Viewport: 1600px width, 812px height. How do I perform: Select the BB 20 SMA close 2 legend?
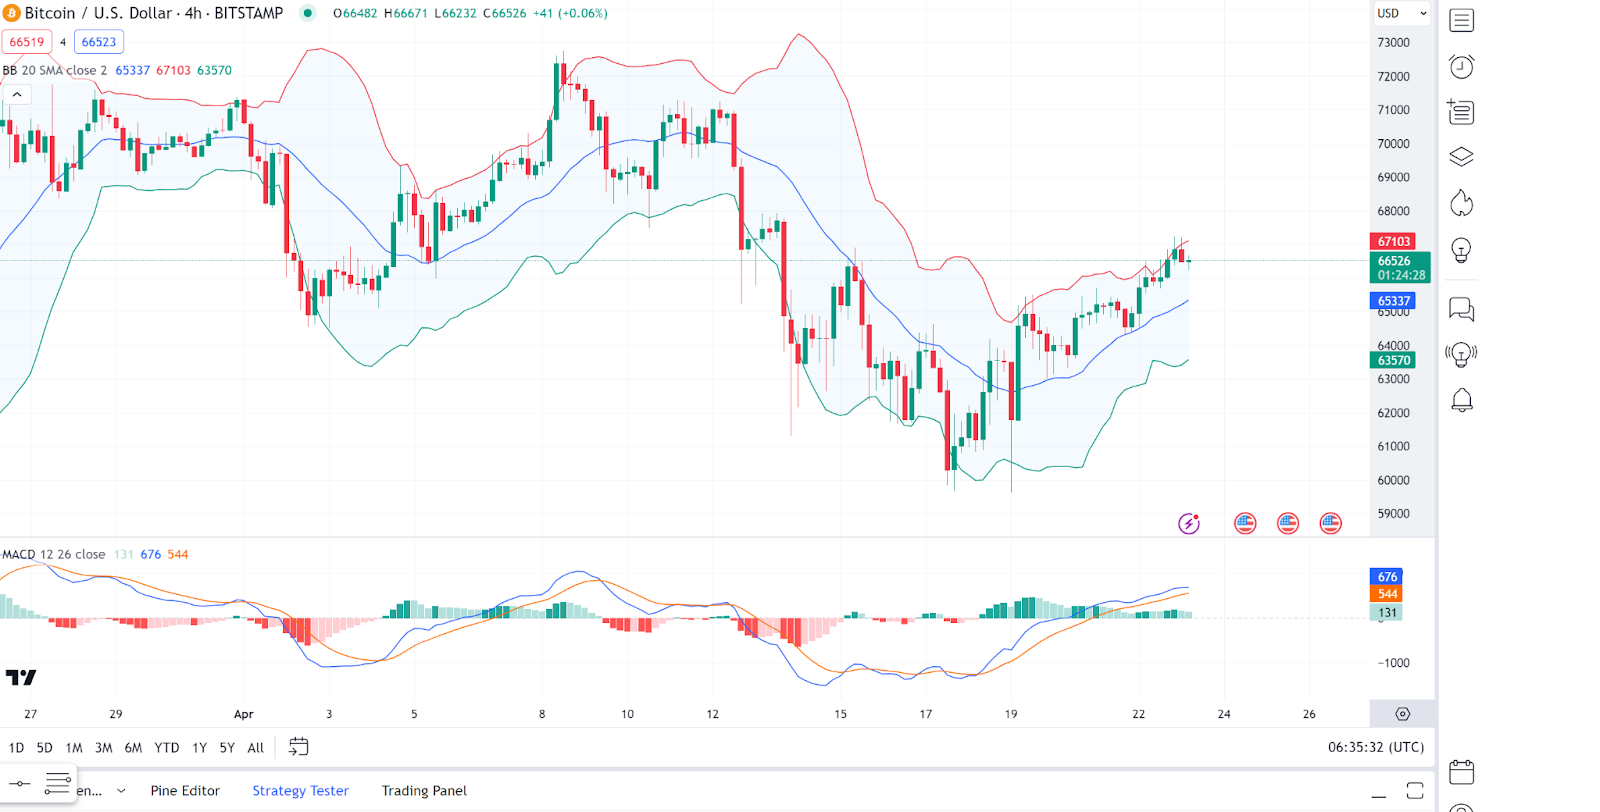point(55,70)
